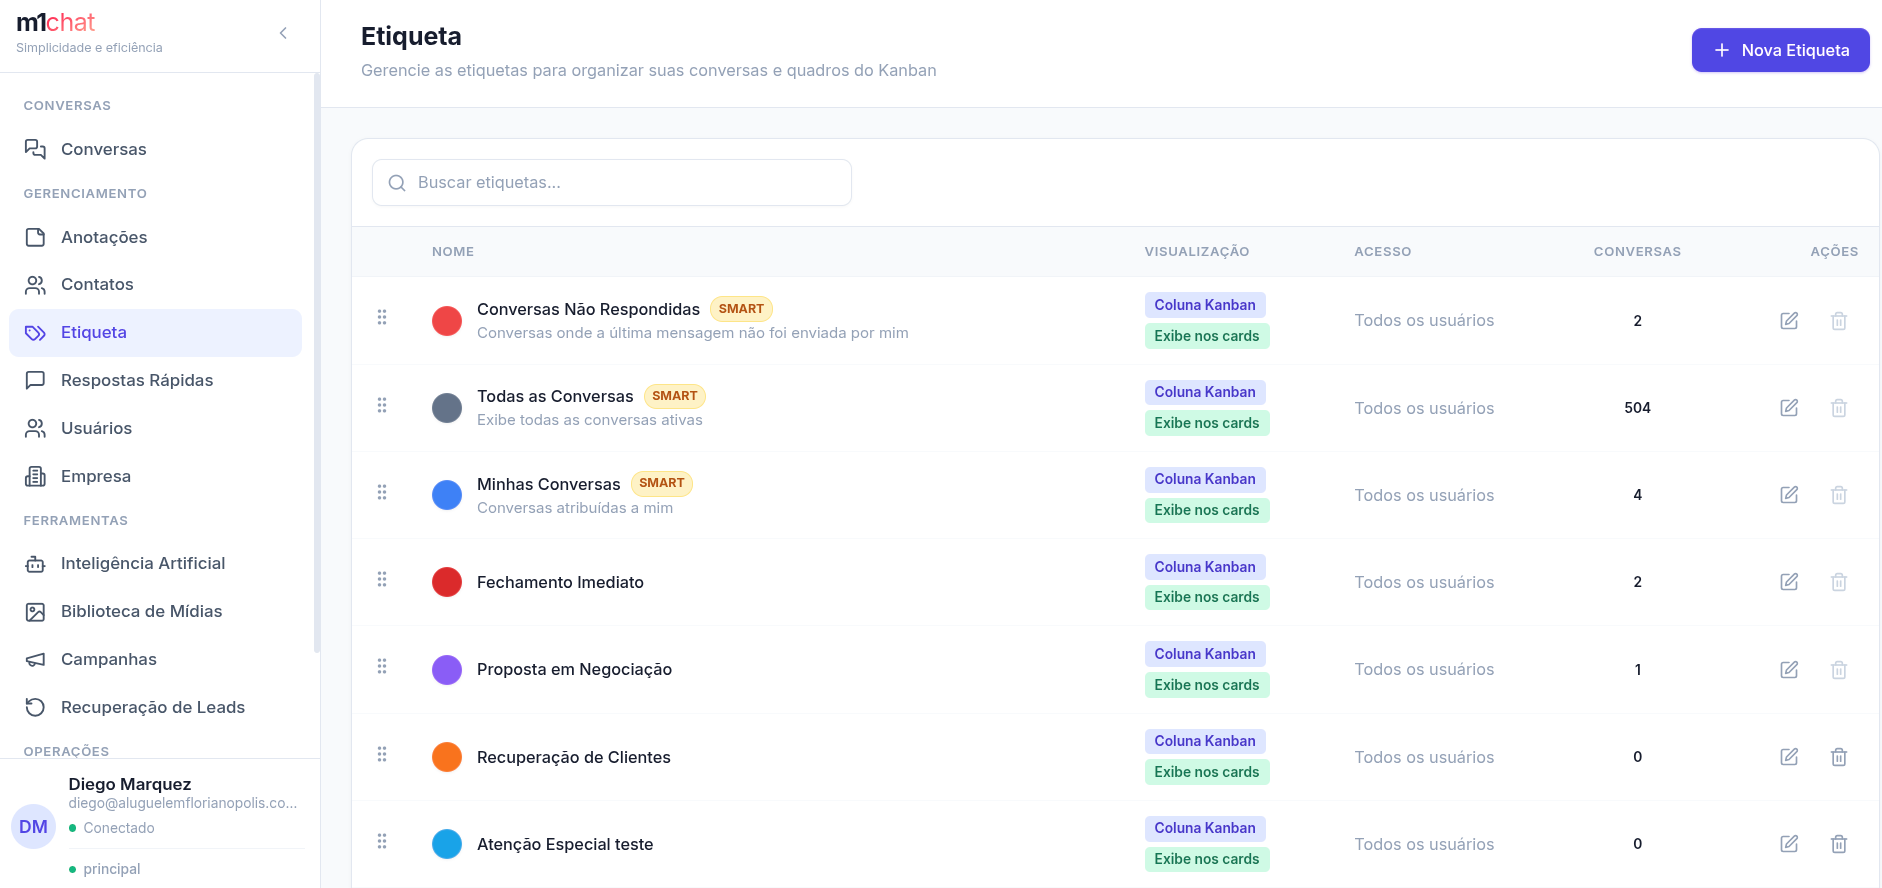Go to Contatos page
1882x888 pixels.
(x=155, y=284)
